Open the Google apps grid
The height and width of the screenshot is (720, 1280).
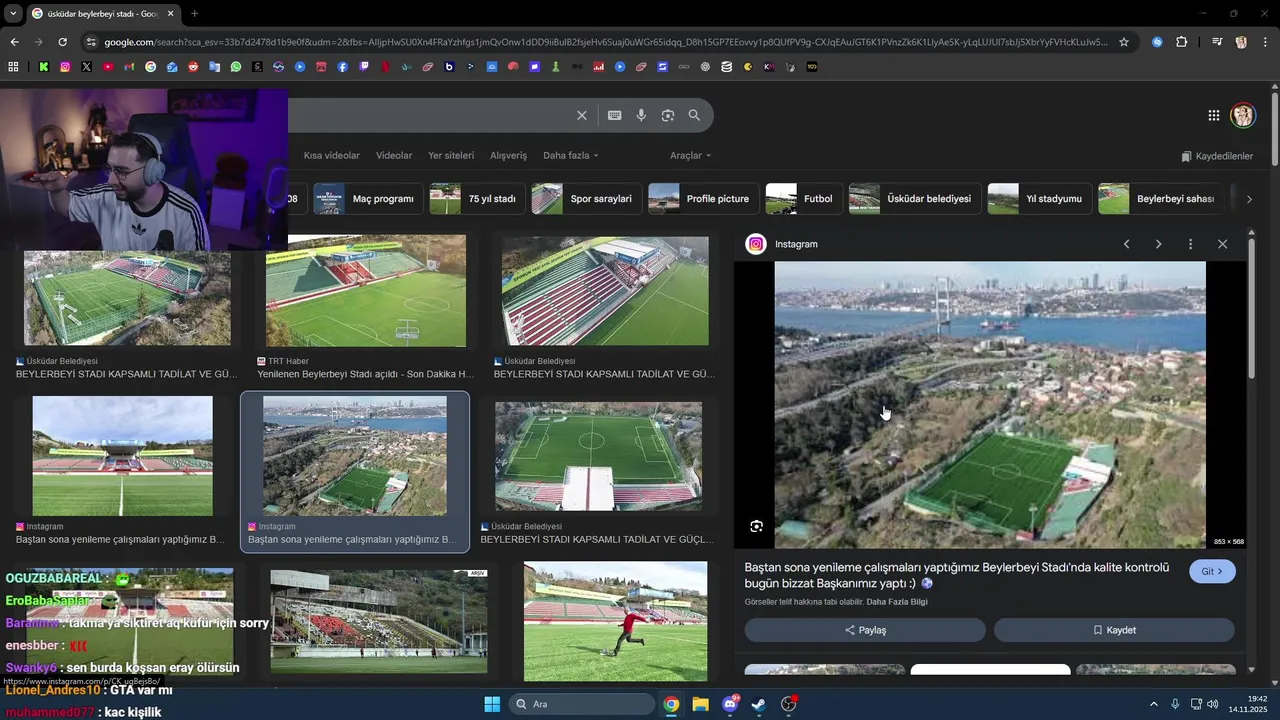[1214, 115]
